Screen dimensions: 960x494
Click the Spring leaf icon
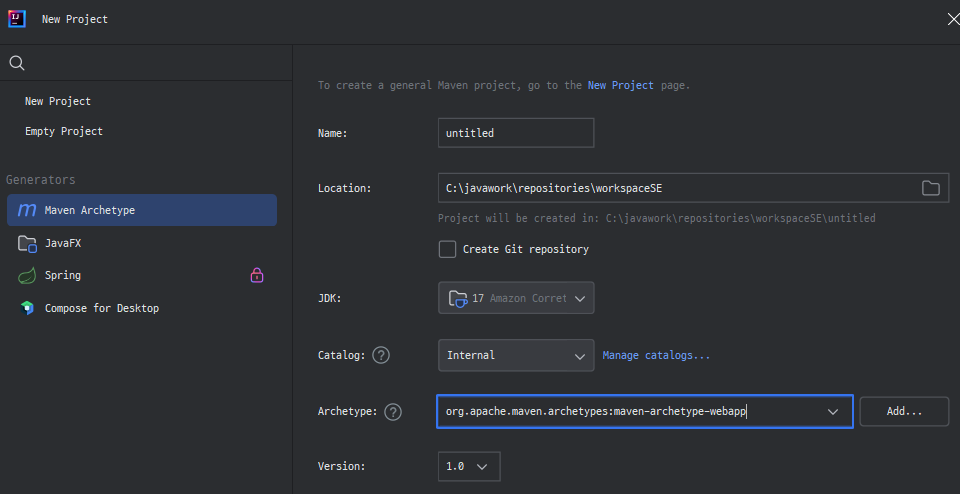click(27, 275)
